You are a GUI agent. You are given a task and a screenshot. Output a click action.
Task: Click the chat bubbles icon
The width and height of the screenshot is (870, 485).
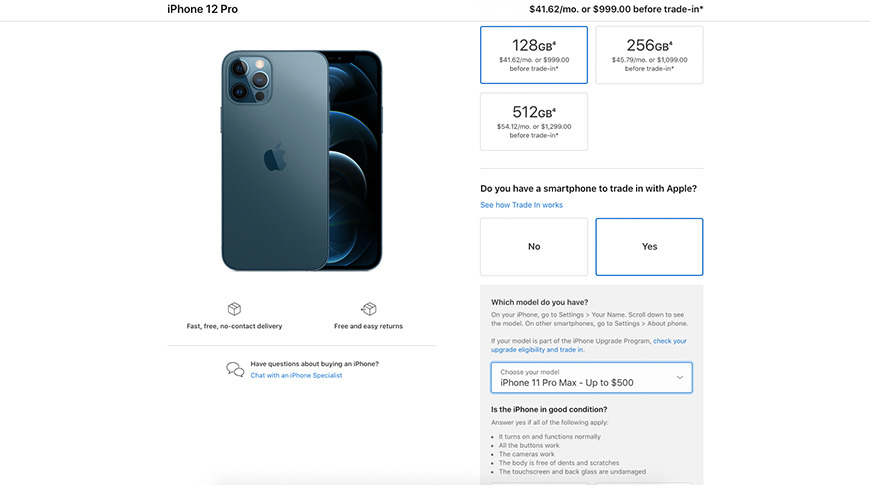click(x=235, y=370)
